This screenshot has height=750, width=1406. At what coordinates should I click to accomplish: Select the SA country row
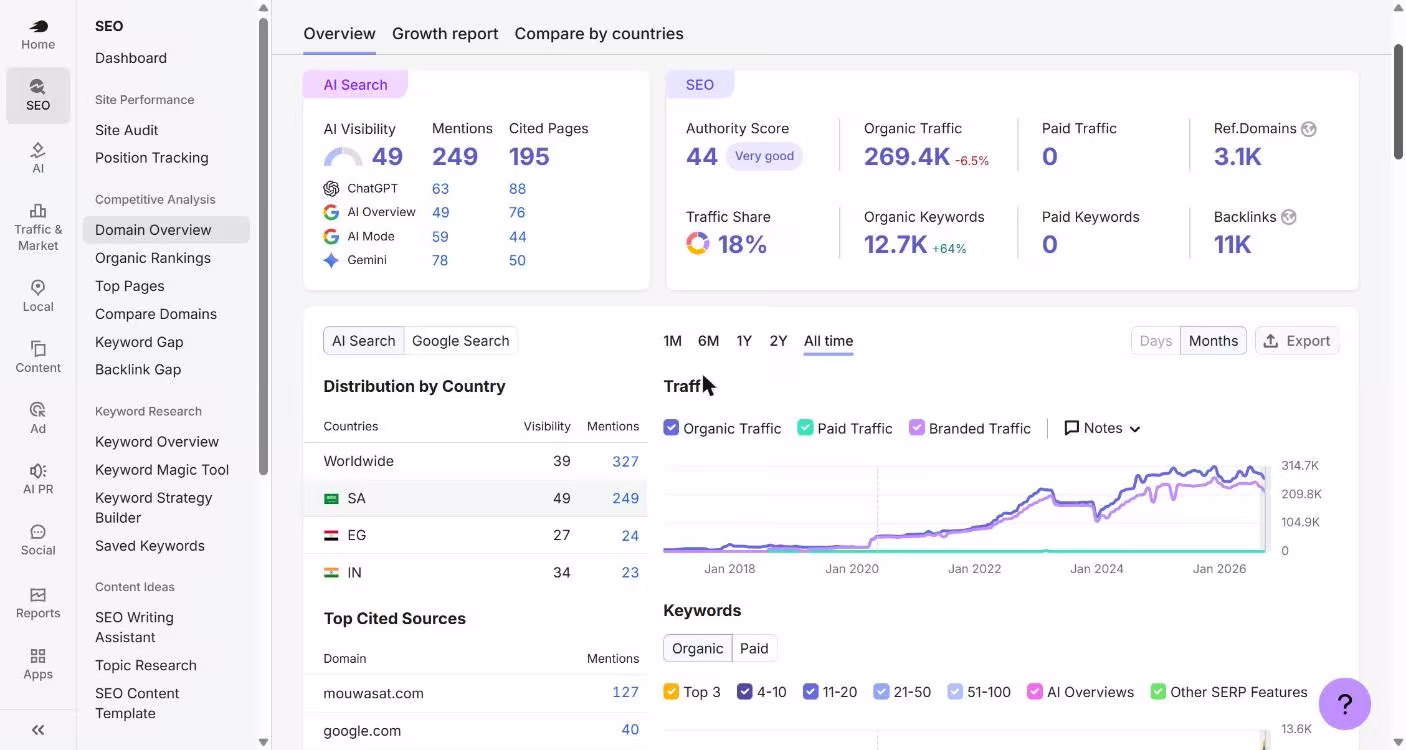point(476,498)
